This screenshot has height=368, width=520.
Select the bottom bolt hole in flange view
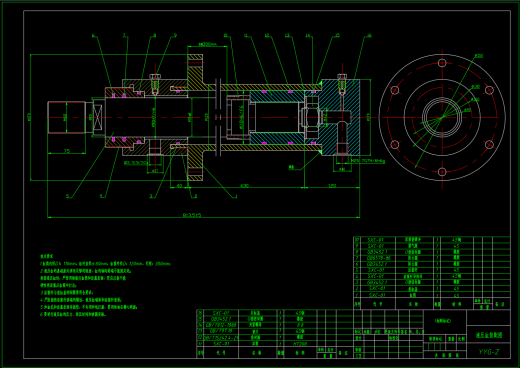click(442, 172)
